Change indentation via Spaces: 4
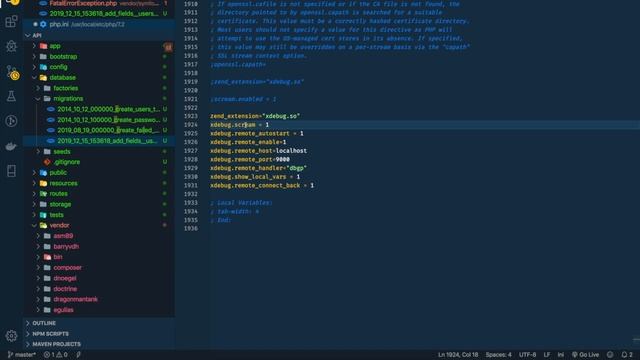Viewport: 640px width, 360px height. (x=498, y=355)
